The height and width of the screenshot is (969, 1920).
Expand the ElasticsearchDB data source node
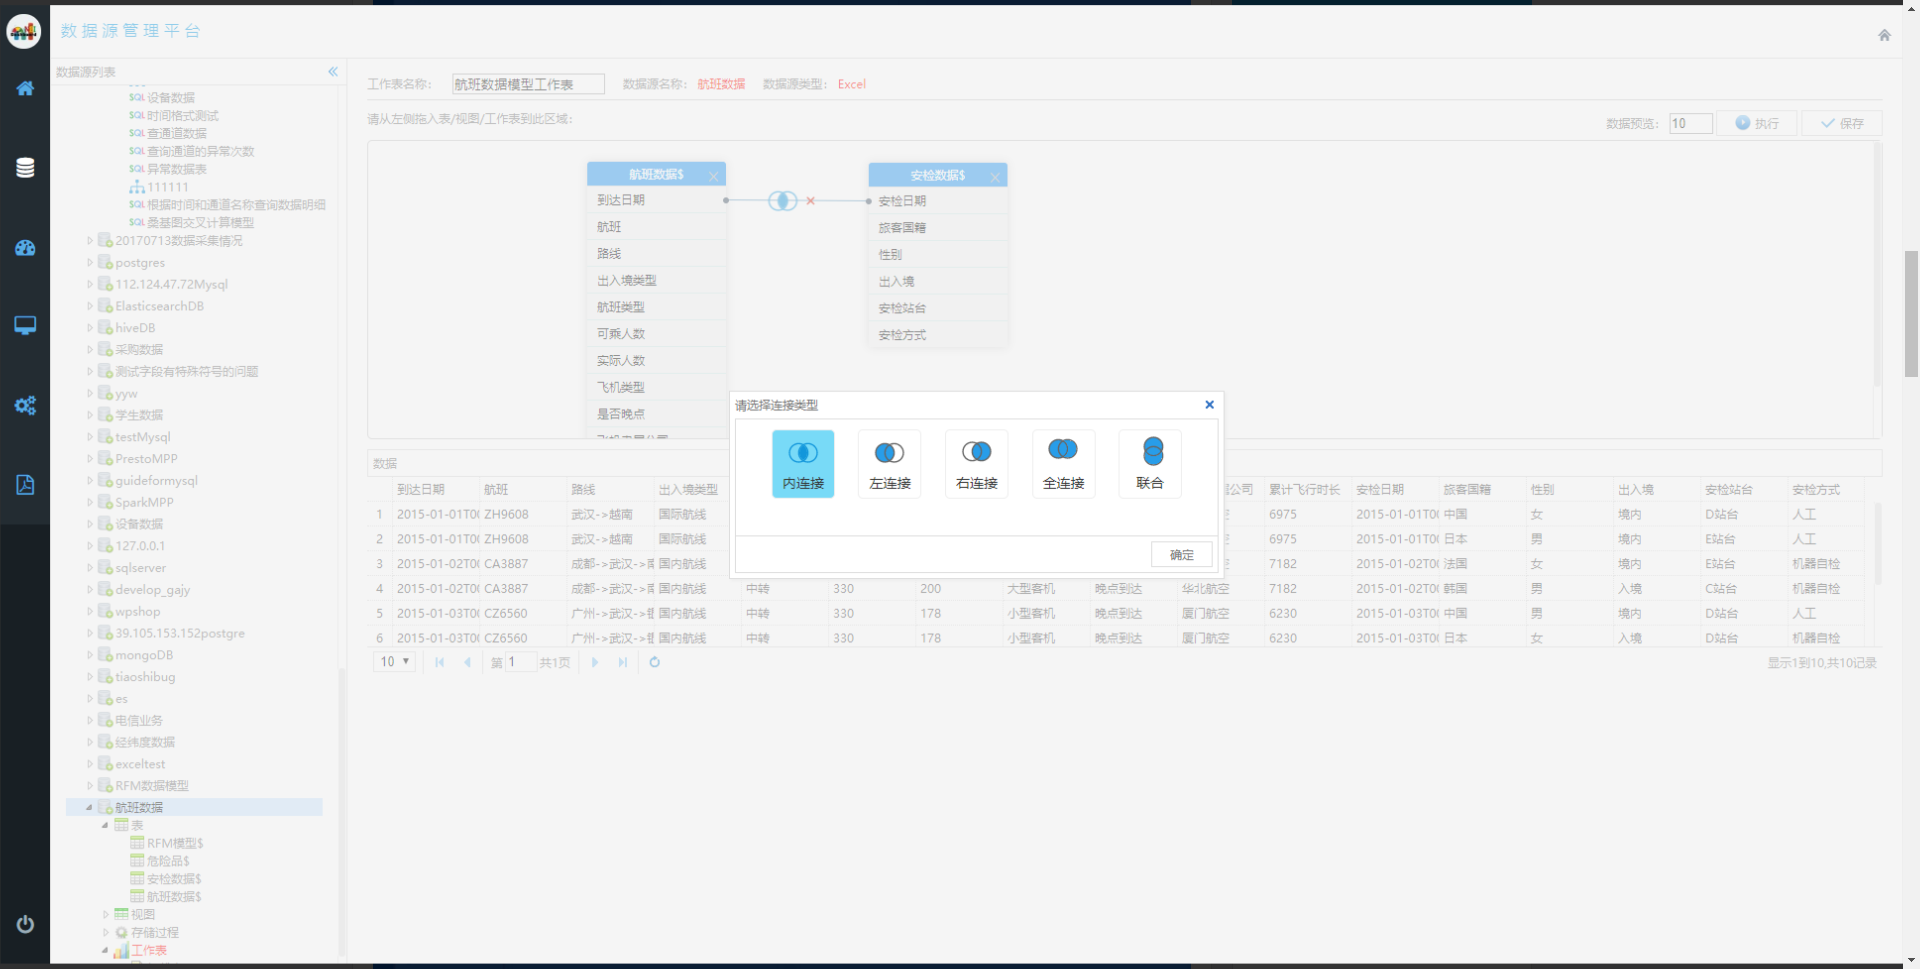tap(90, 306)
